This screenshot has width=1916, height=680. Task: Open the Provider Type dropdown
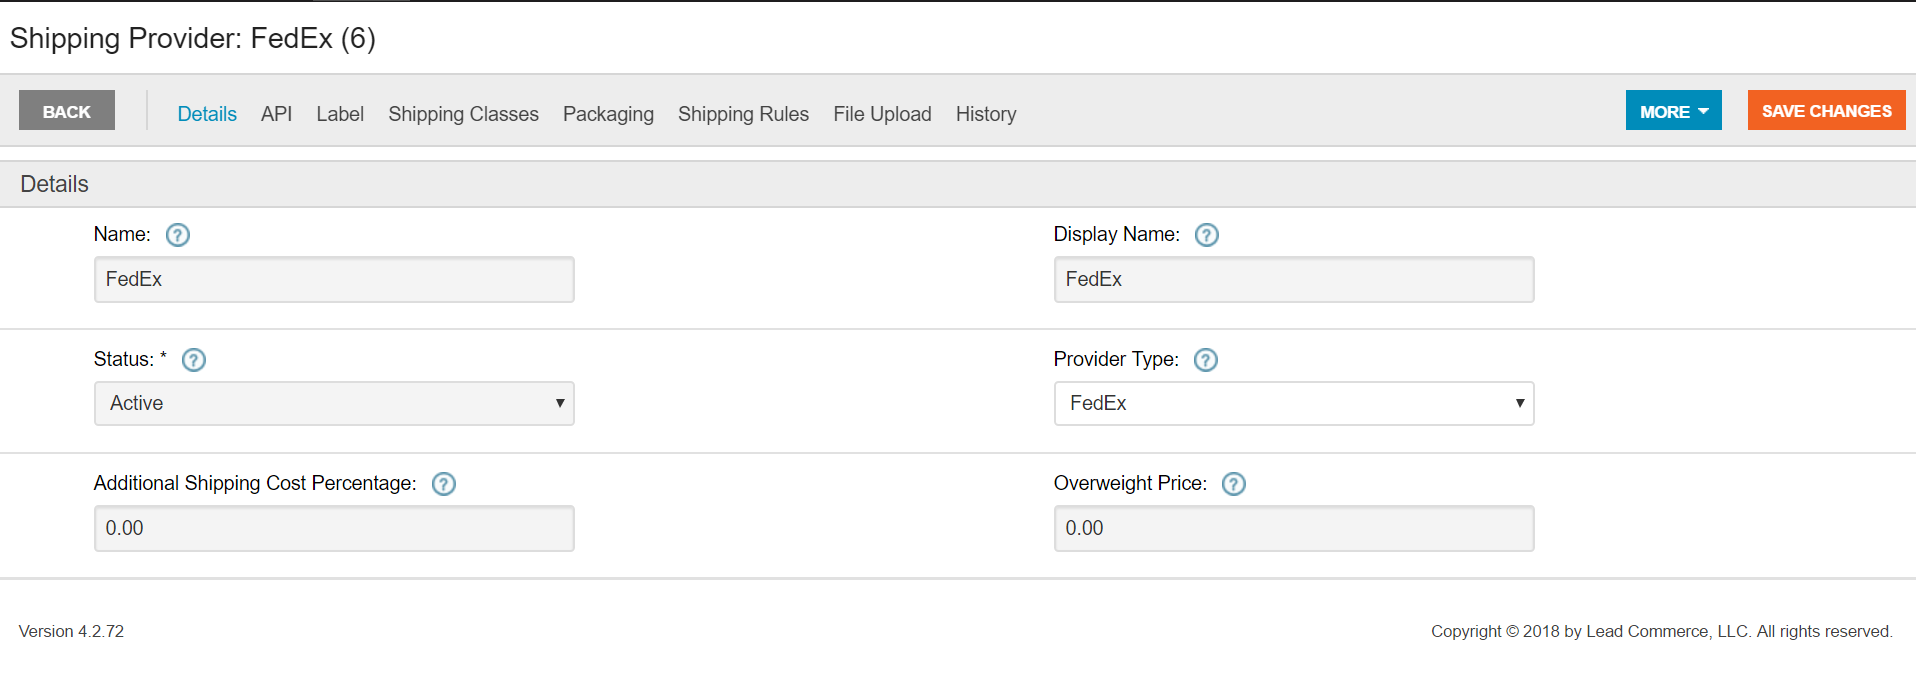(x=1294, y=403)
